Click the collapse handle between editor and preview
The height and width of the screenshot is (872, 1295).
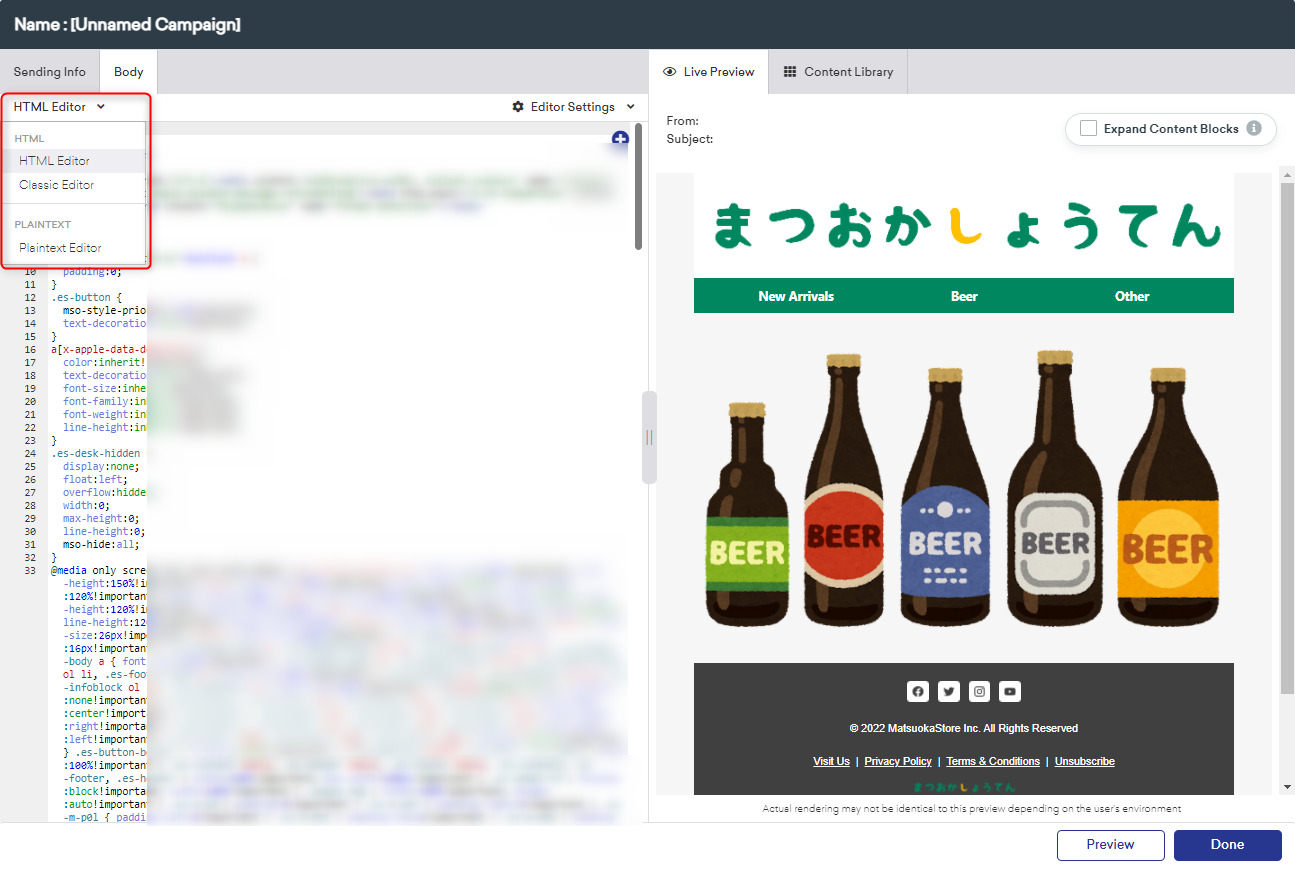click(x=649, y=436)
